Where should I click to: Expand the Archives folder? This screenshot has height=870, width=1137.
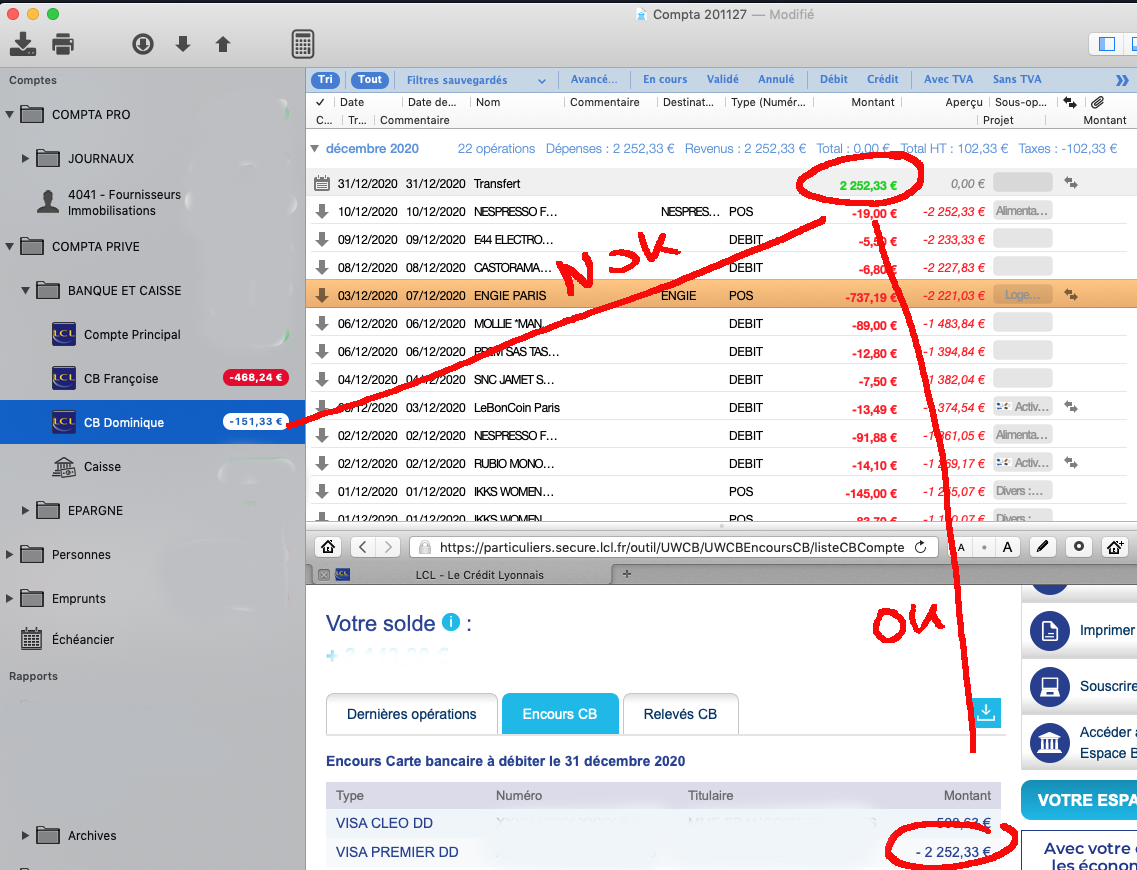(25, 835)
